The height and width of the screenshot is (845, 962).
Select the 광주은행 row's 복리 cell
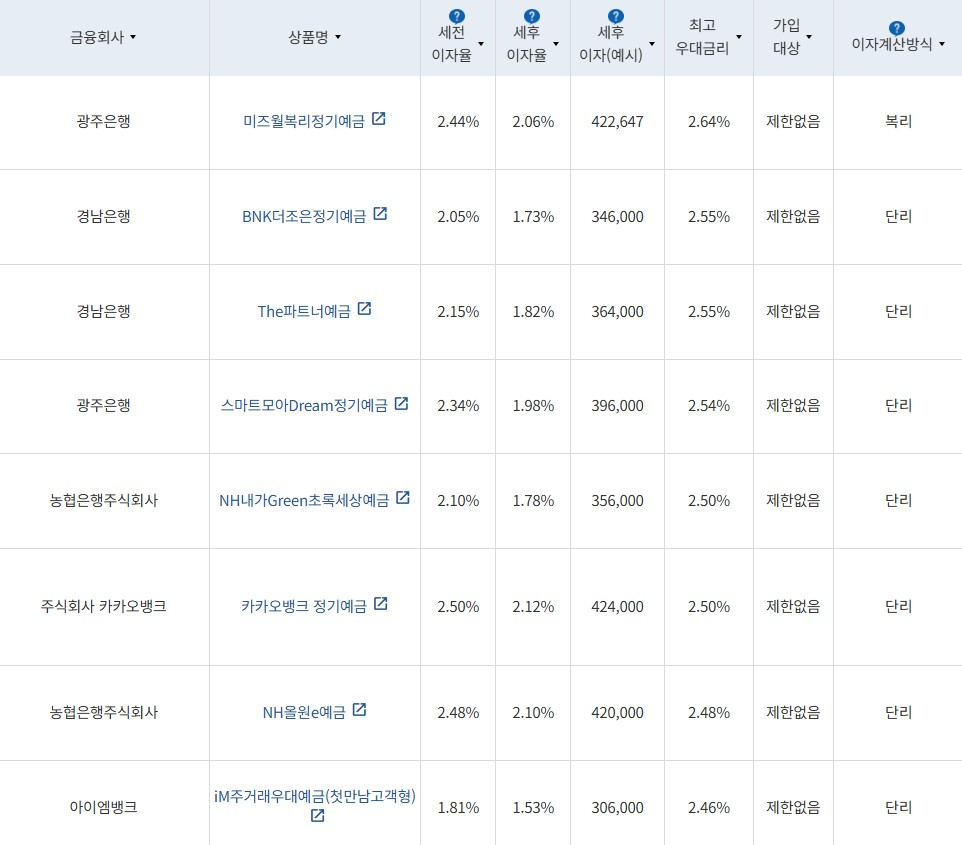(897, 122)
